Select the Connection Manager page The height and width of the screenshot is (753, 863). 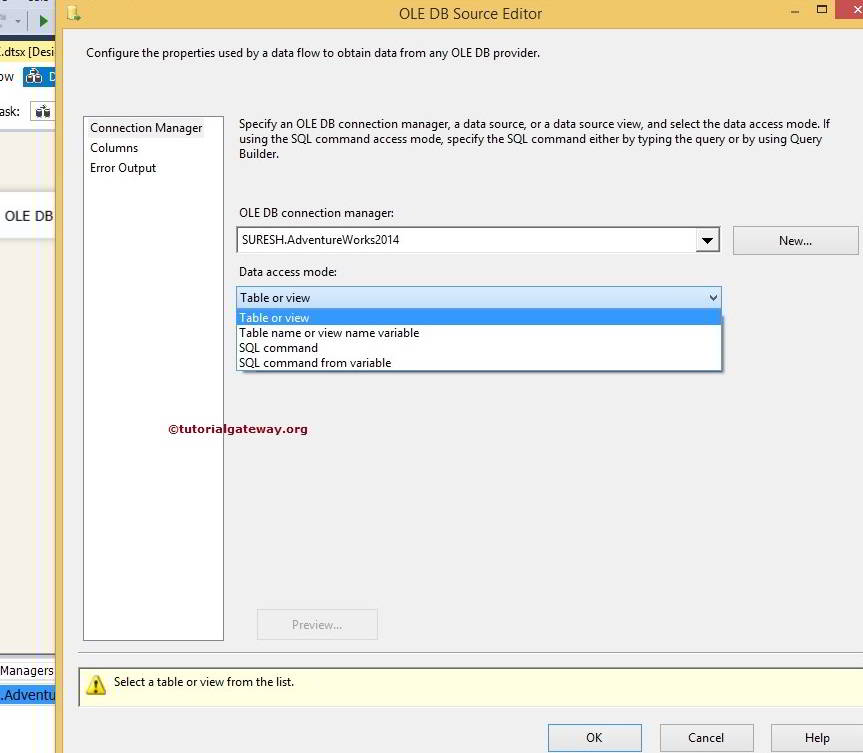[145, 127]
